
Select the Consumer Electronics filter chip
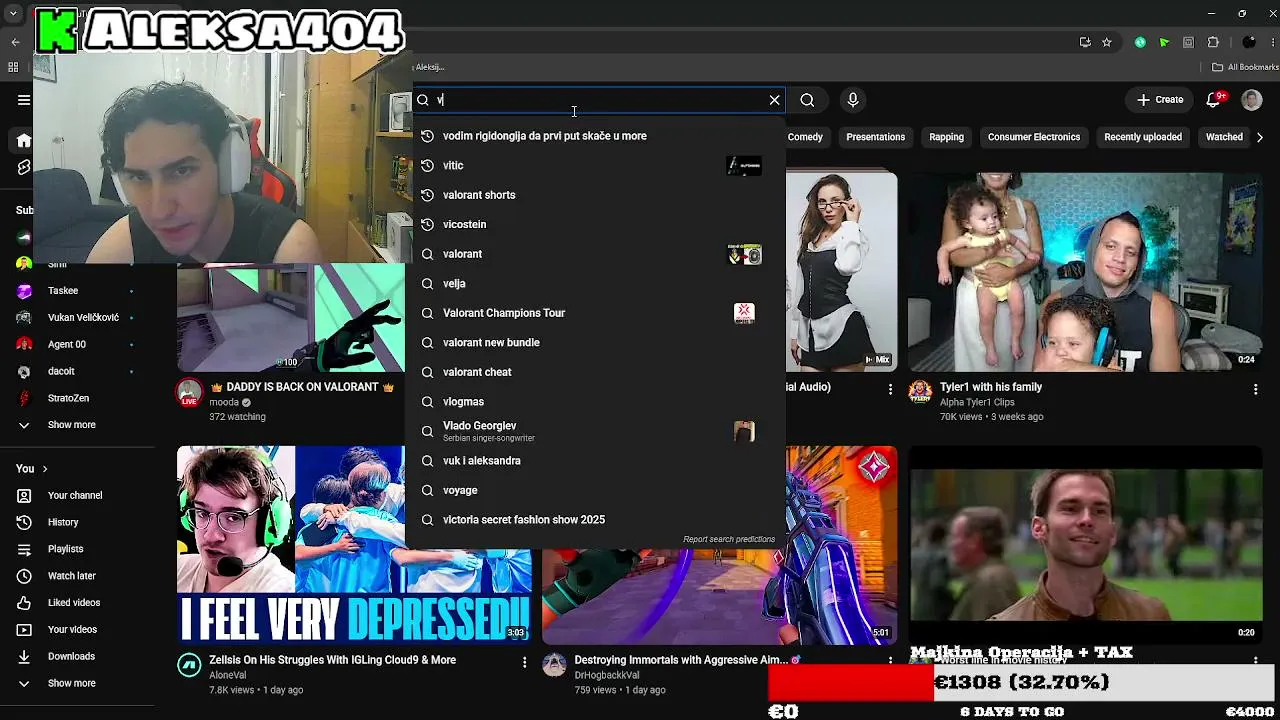pos(1034,137)
